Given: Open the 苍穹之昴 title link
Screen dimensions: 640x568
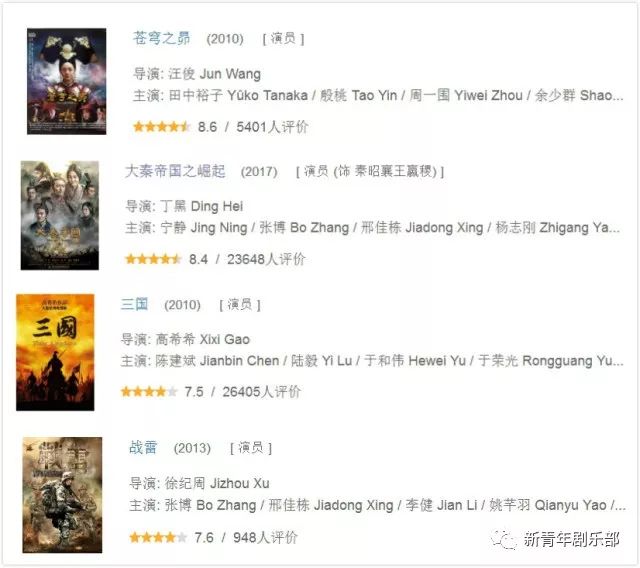Looking at the screenshot, I should click(x=161, y=38).
